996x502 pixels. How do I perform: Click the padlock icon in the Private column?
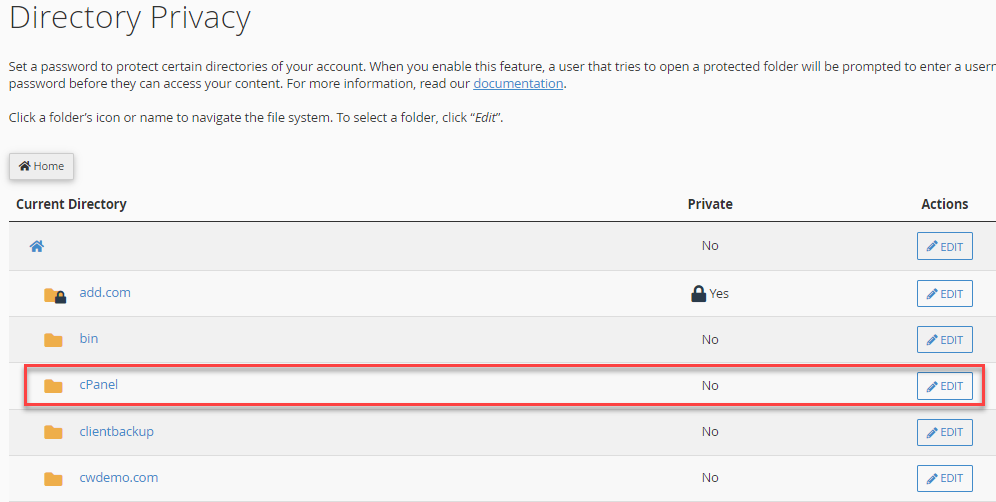click(699, 294)
